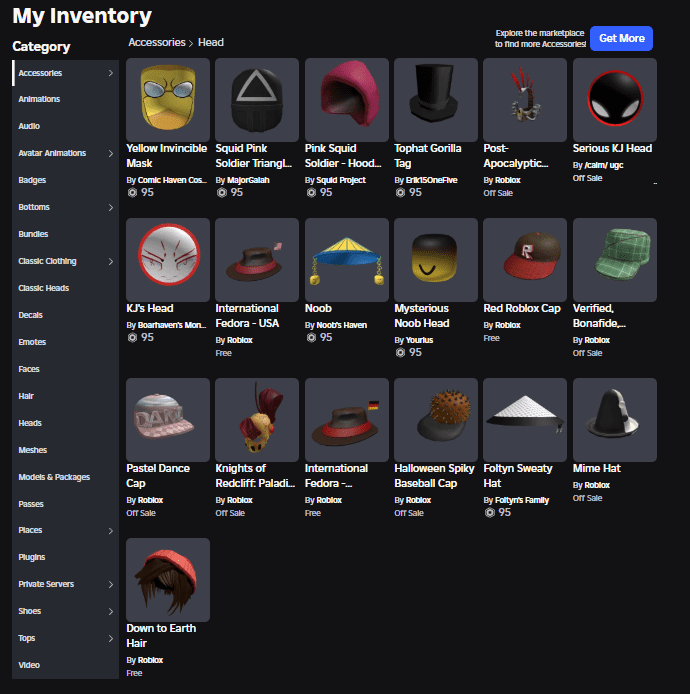Viewport: 690px width, 694px height.
Task: Select the International Fedora with German flag
Action: click(347, 420)
